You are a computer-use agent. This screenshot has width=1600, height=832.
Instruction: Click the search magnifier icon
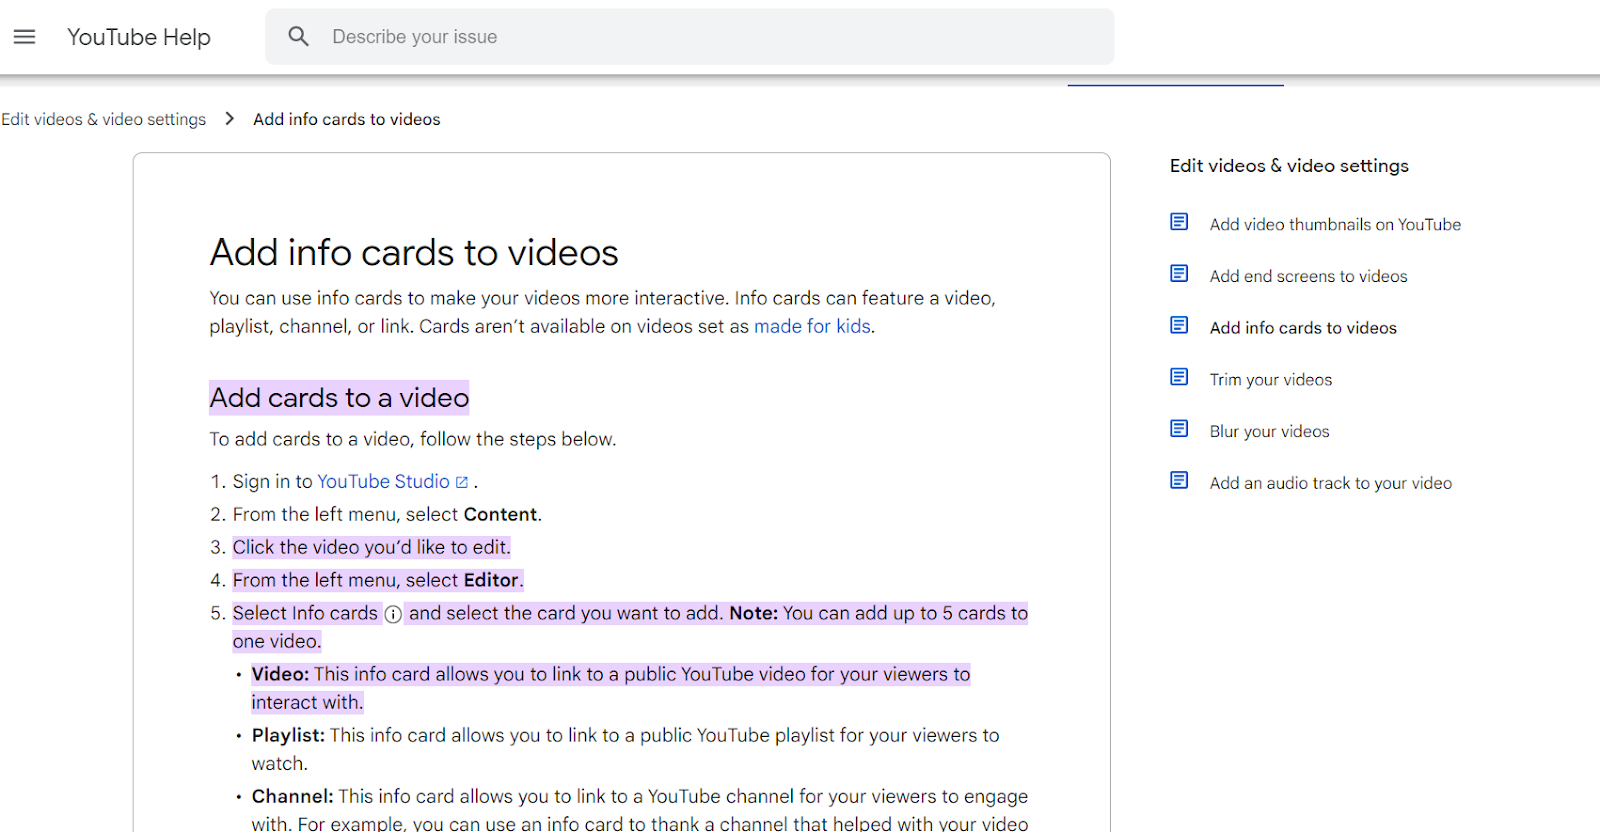click(x=298, y=37)
